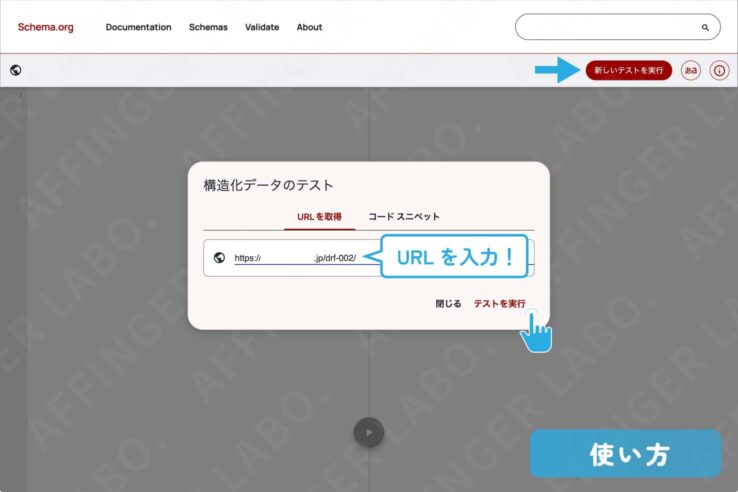738x492 pixels.
Task: Open the language selector あa icon
Action: 690,70
